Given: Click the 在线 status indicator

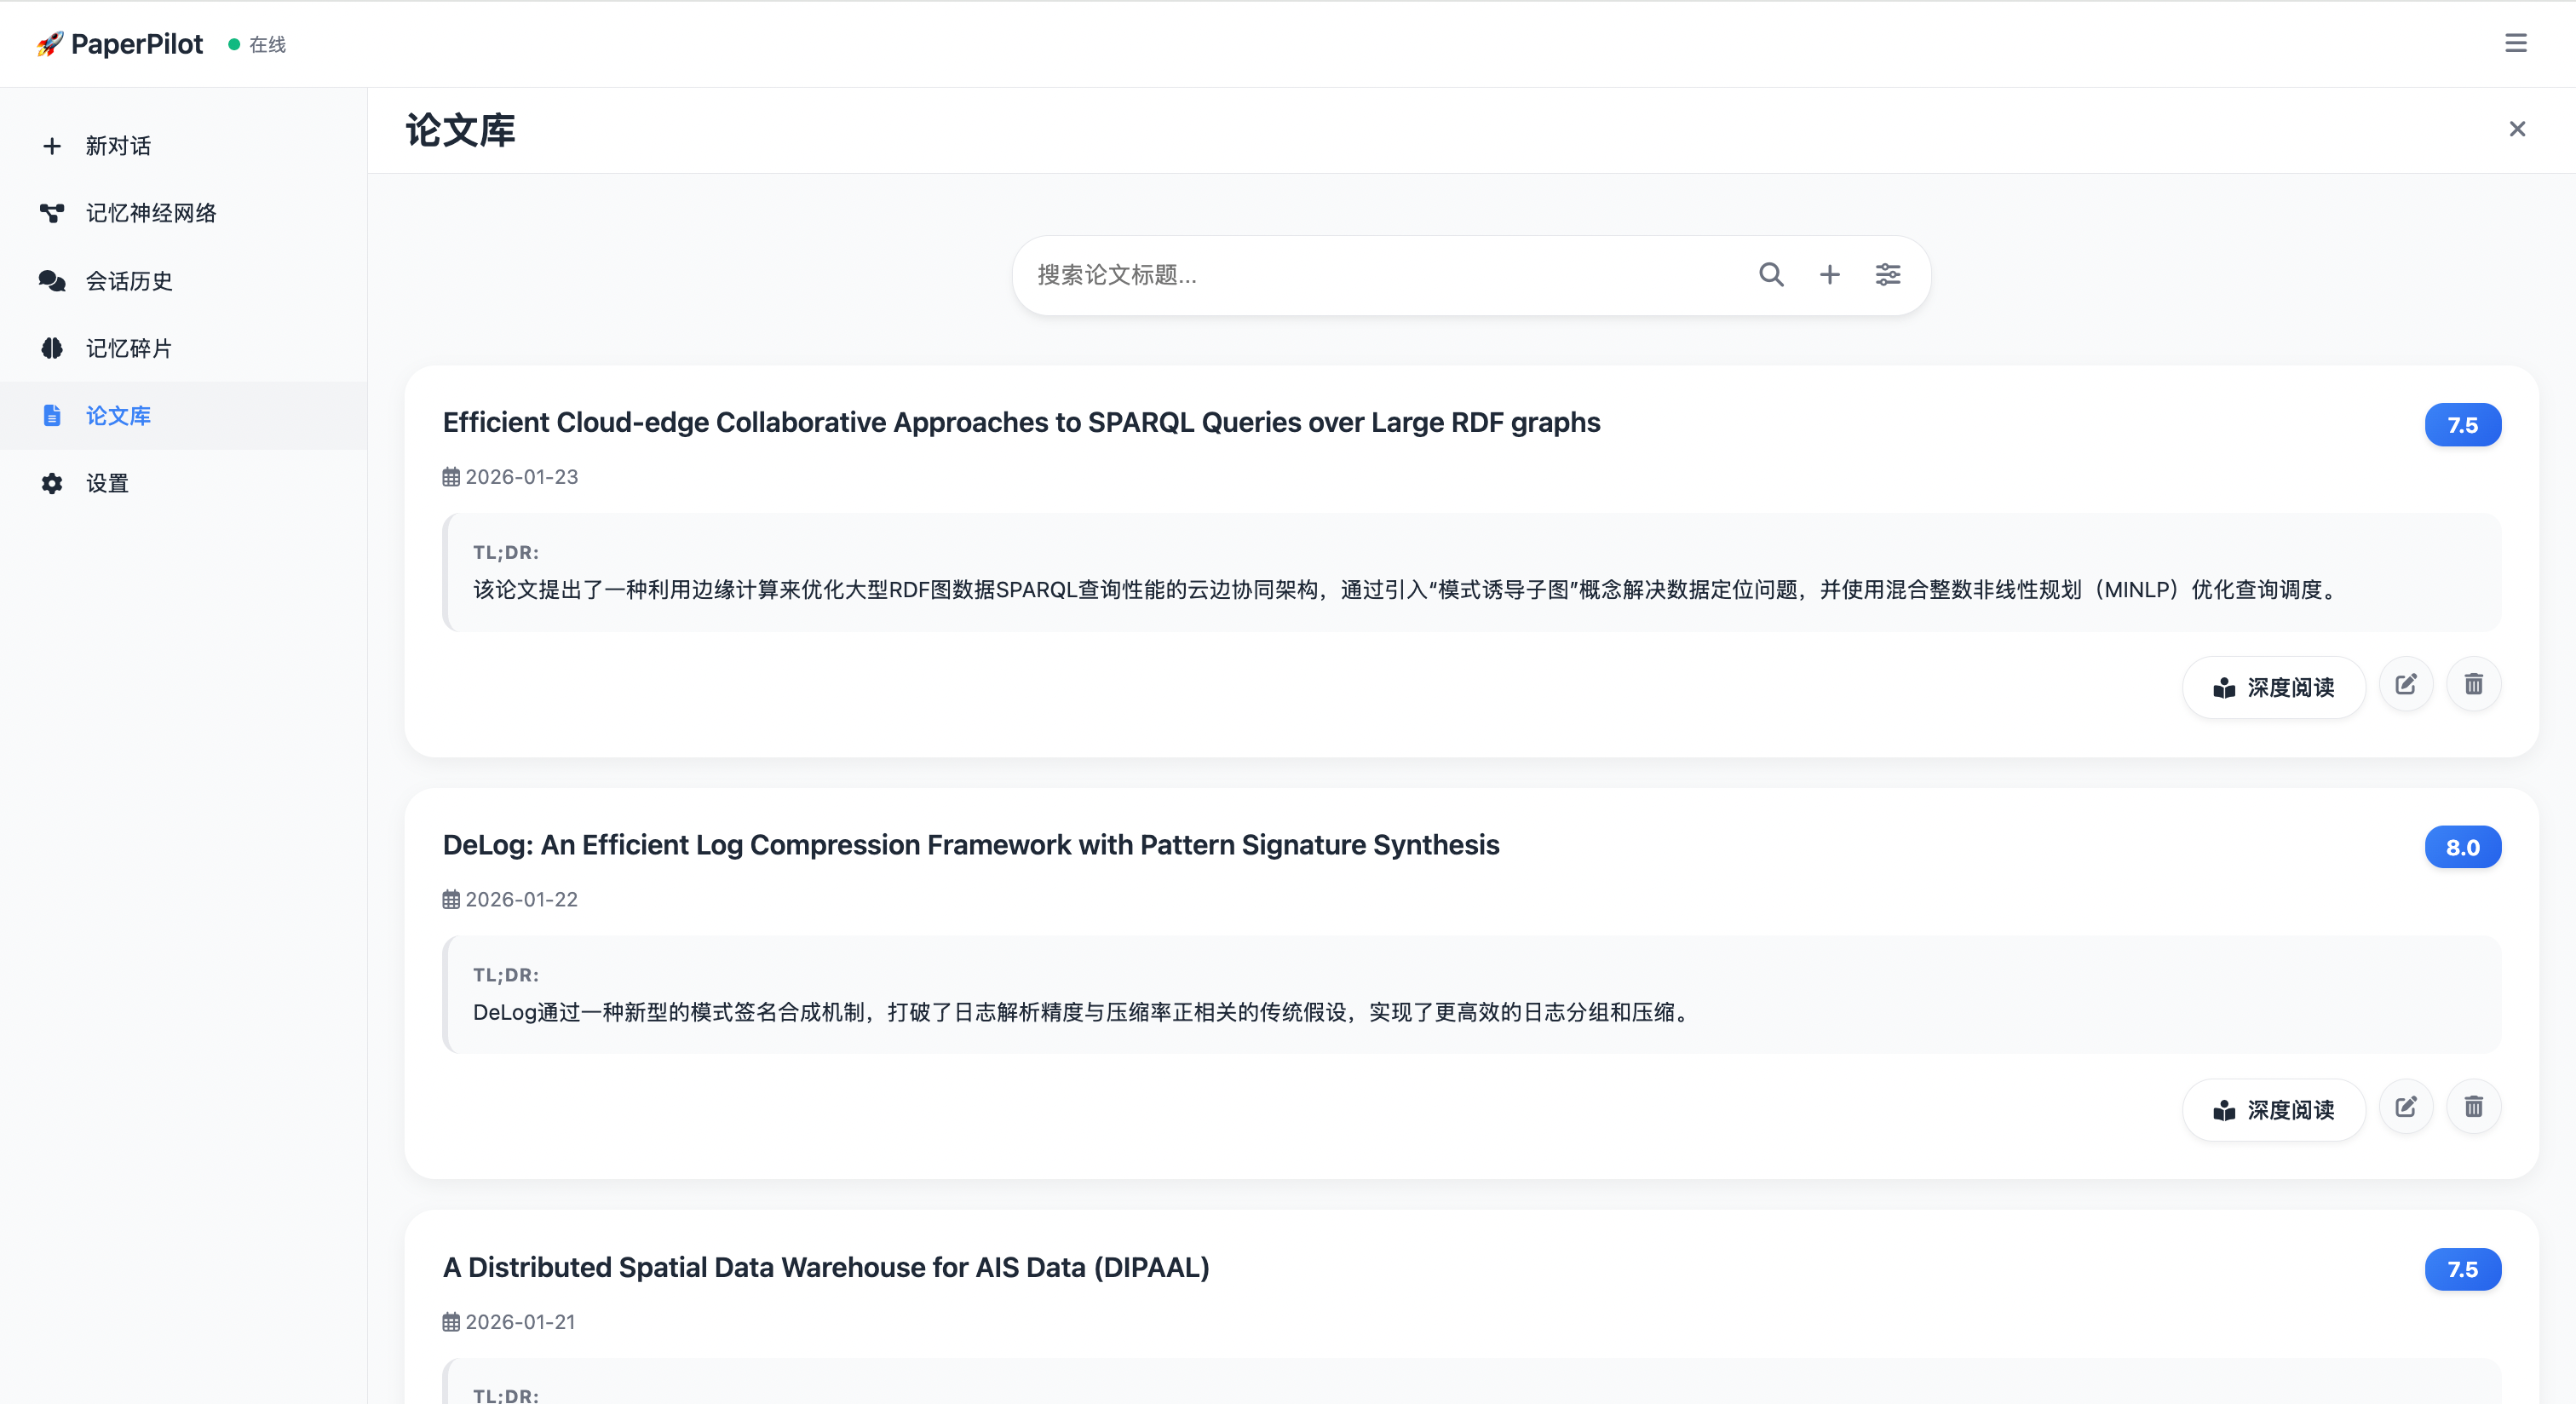Looking at the screenshot, I should tap(257, 44).
